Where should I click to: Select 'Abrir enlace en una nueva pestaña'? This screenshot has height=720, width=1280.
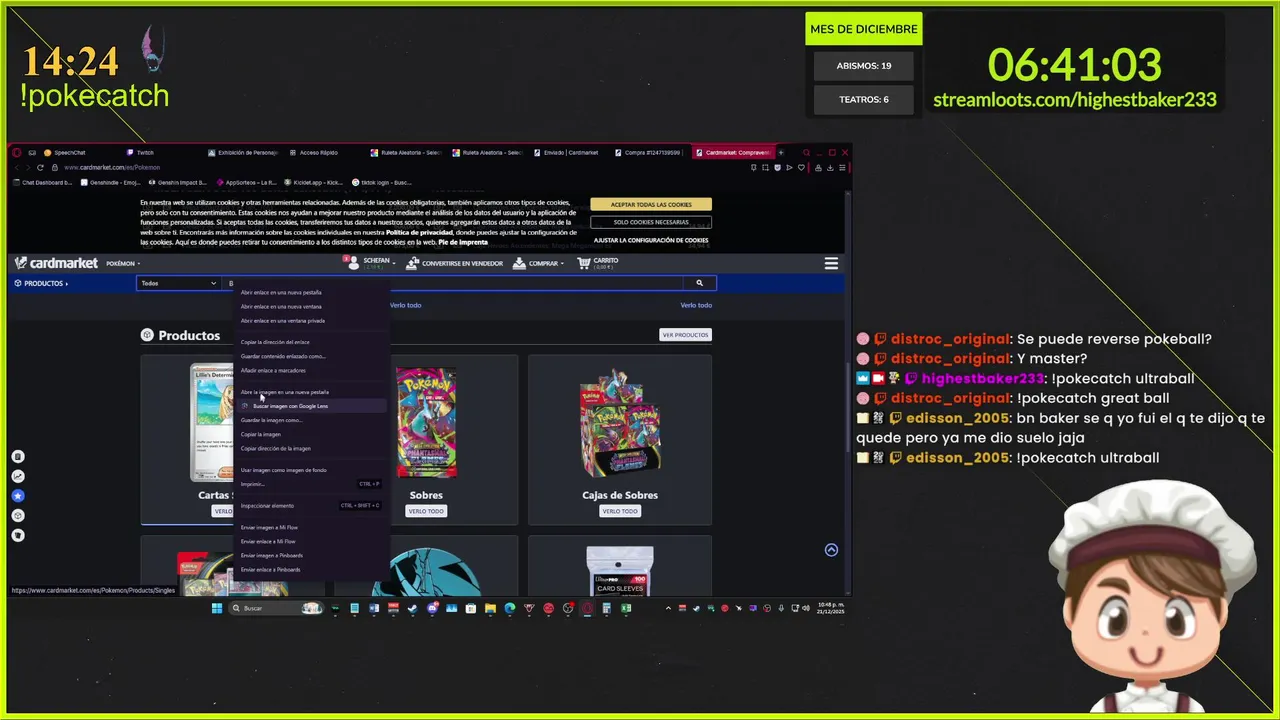pos(310,292)
